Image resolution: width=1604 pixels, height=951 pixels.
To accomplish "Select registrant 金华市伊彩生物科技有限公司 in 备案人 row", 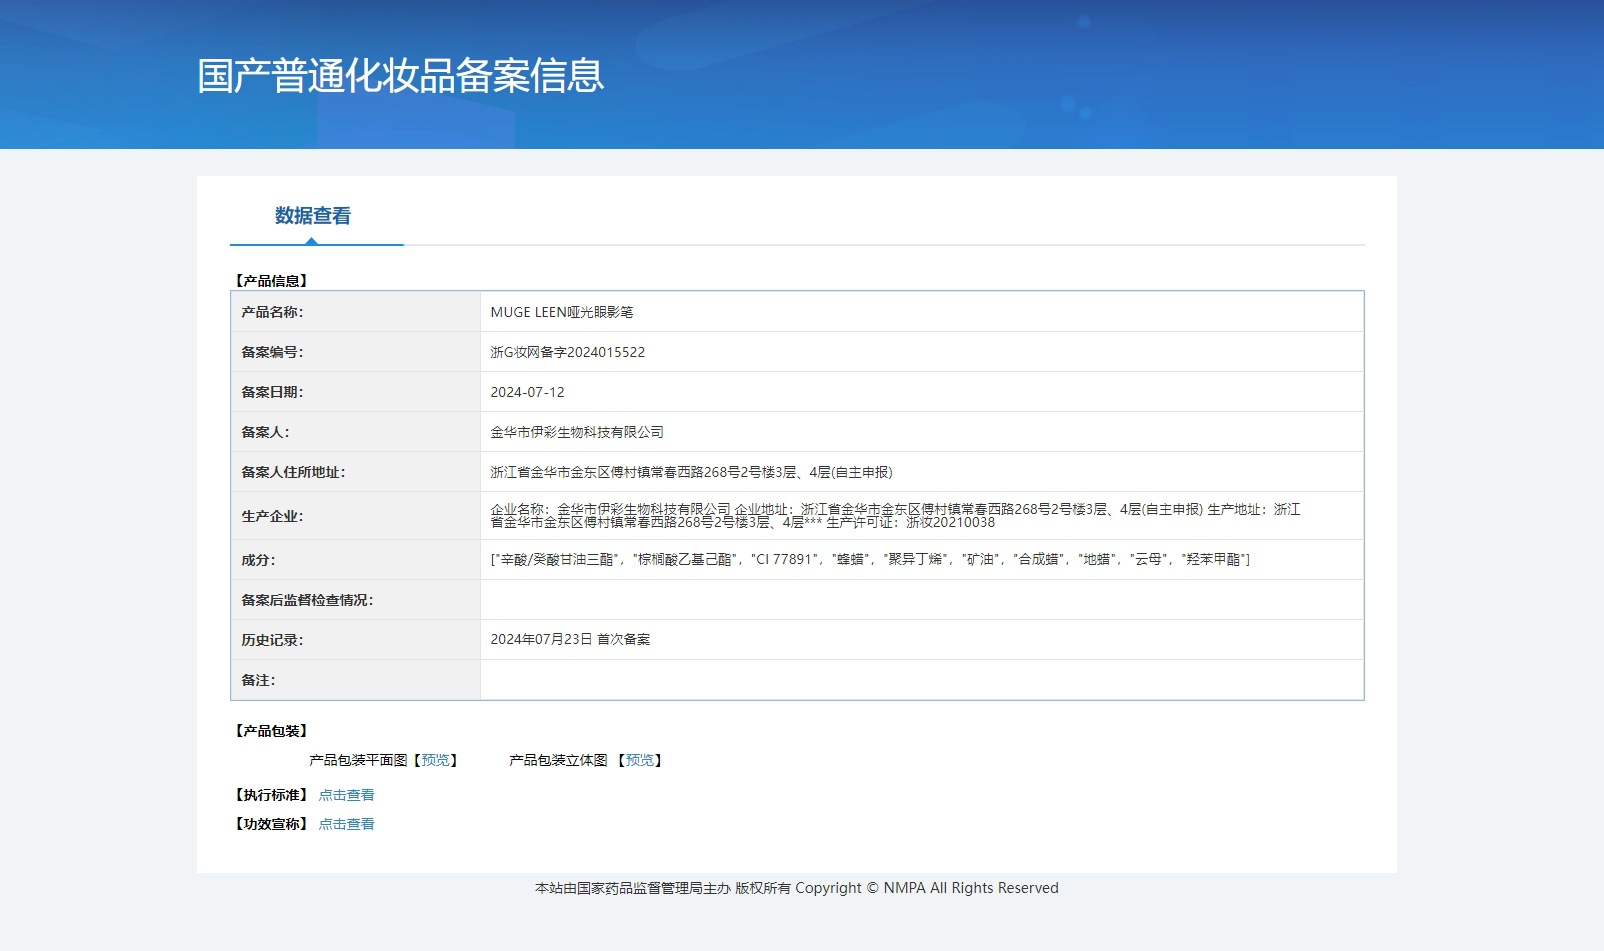I will (577, 432).
